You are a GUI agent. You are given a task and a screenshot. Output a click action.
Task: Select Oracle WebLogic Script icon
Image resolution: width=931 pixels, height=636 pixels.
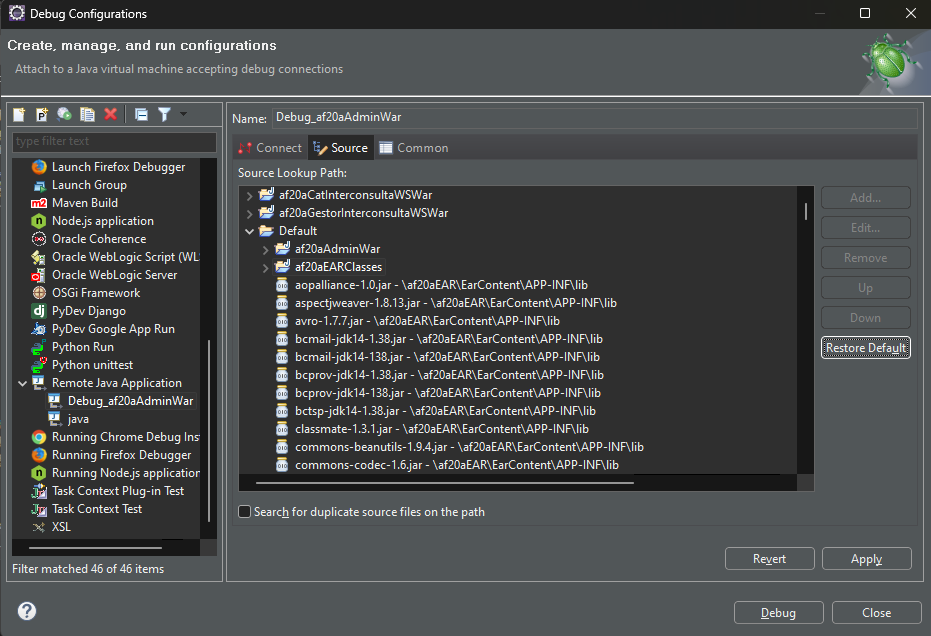click(x=39, y=257)
